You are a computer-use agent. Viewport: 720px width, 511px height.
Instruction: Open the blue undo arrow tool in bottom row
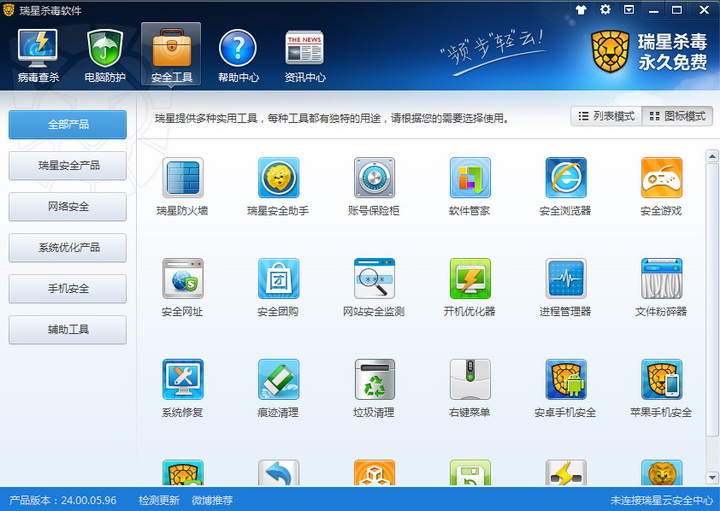point(278,473)
